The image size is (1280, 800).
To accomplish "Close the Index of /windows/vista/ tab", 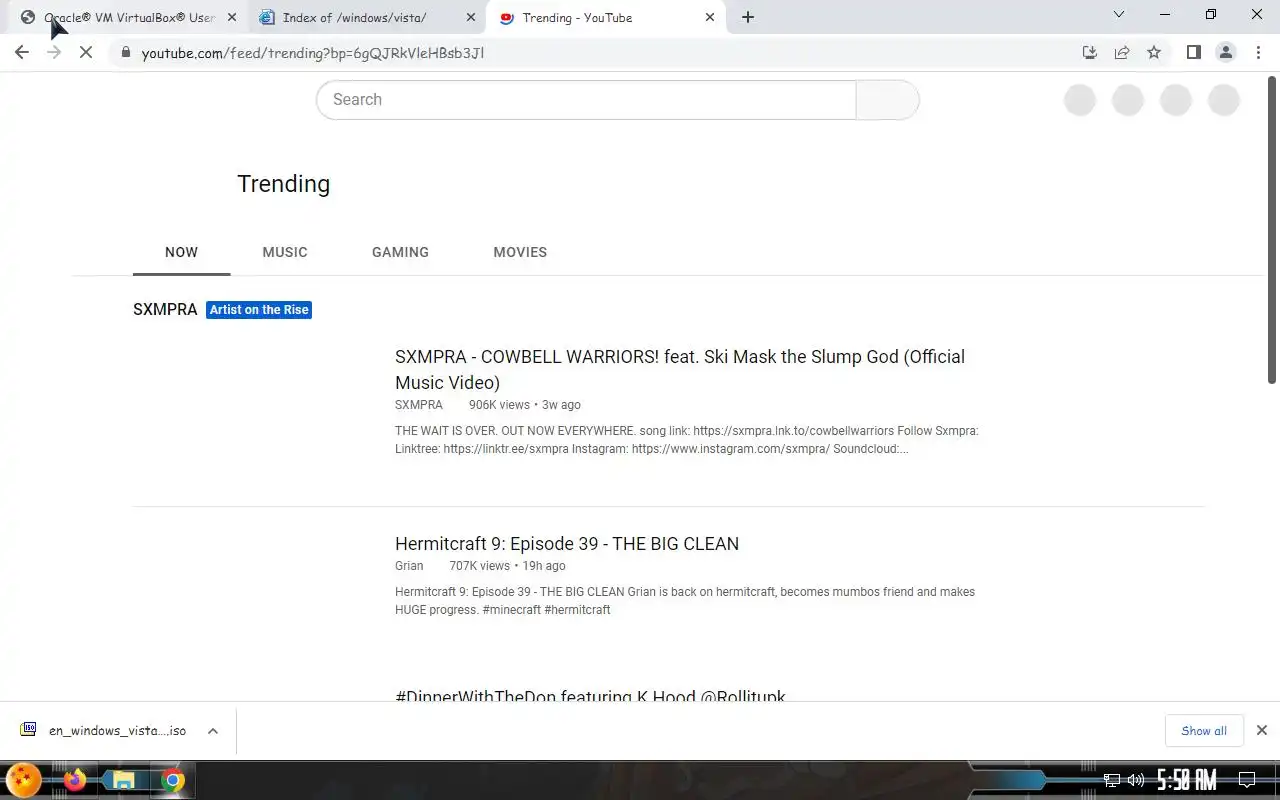I will click(x=471, y=17).
